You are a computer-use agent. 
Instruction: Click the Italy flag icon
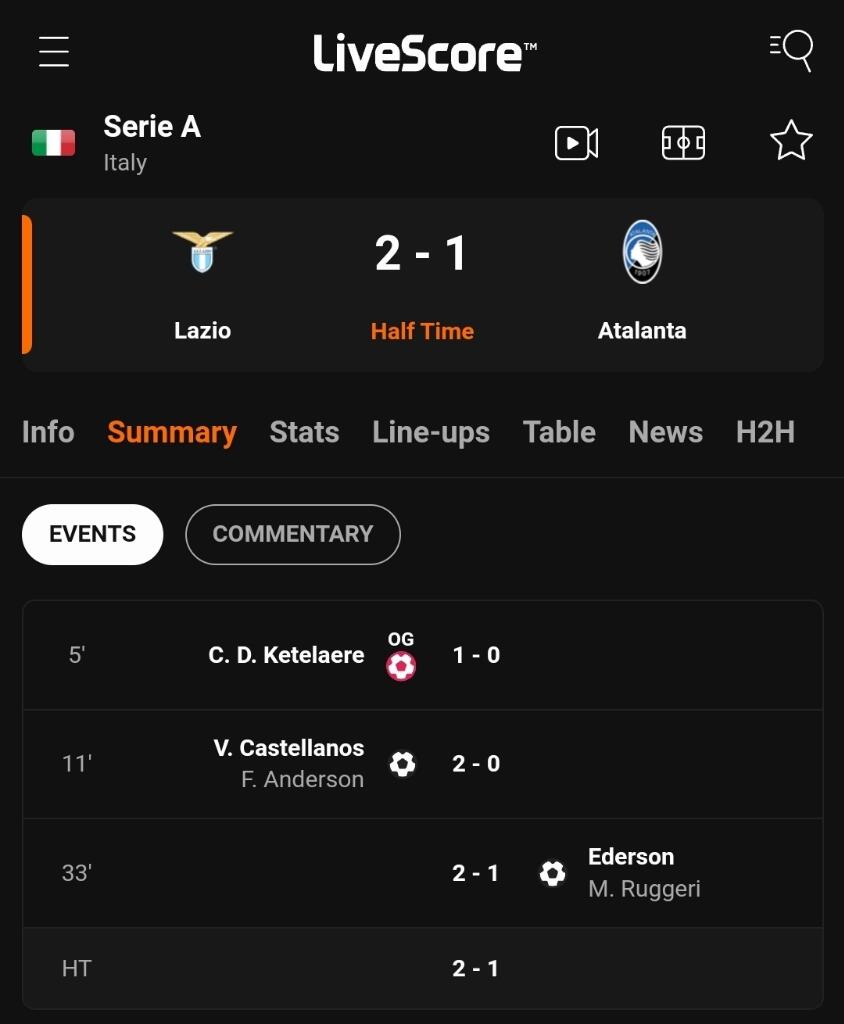coord(53,143)
